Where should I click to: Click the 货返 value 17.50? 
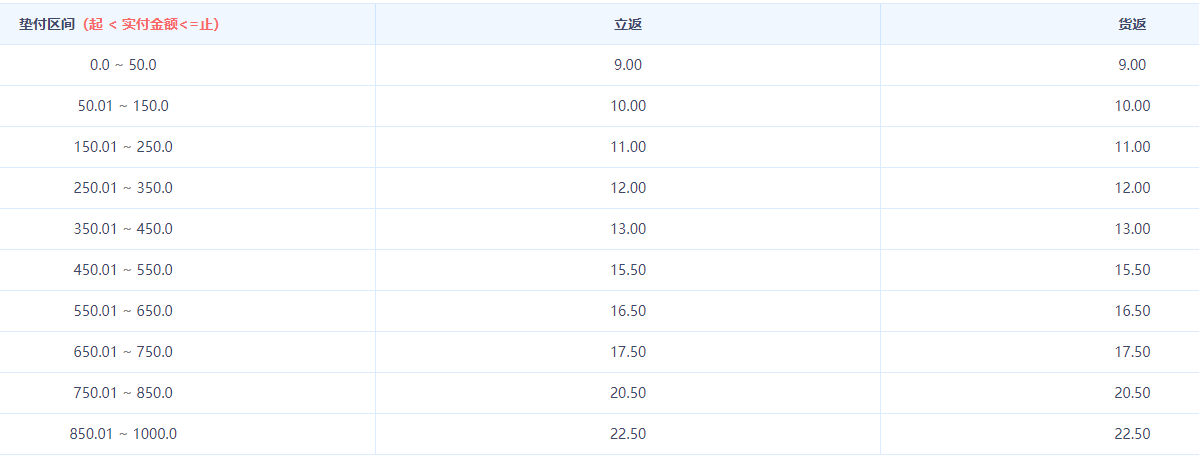(1132, 352)
